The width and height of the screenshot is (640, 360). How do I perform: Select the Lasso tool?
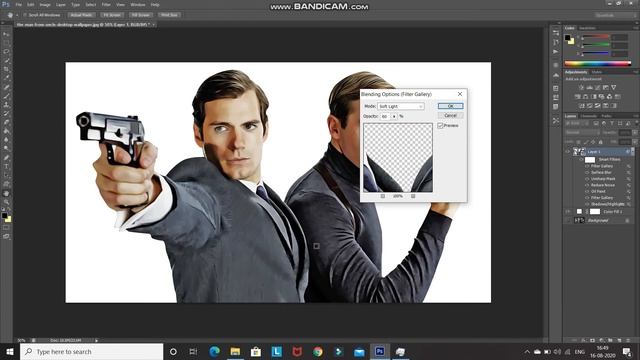click(x=6, y=52)
